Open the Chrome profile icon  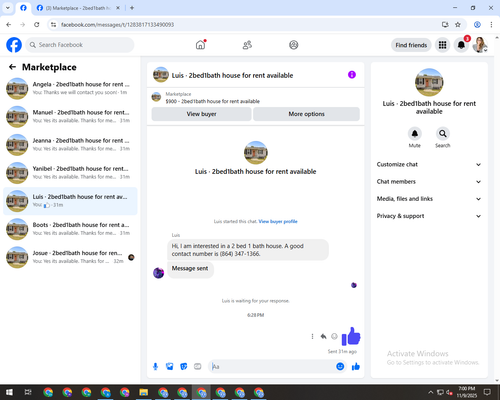[477, 25]
